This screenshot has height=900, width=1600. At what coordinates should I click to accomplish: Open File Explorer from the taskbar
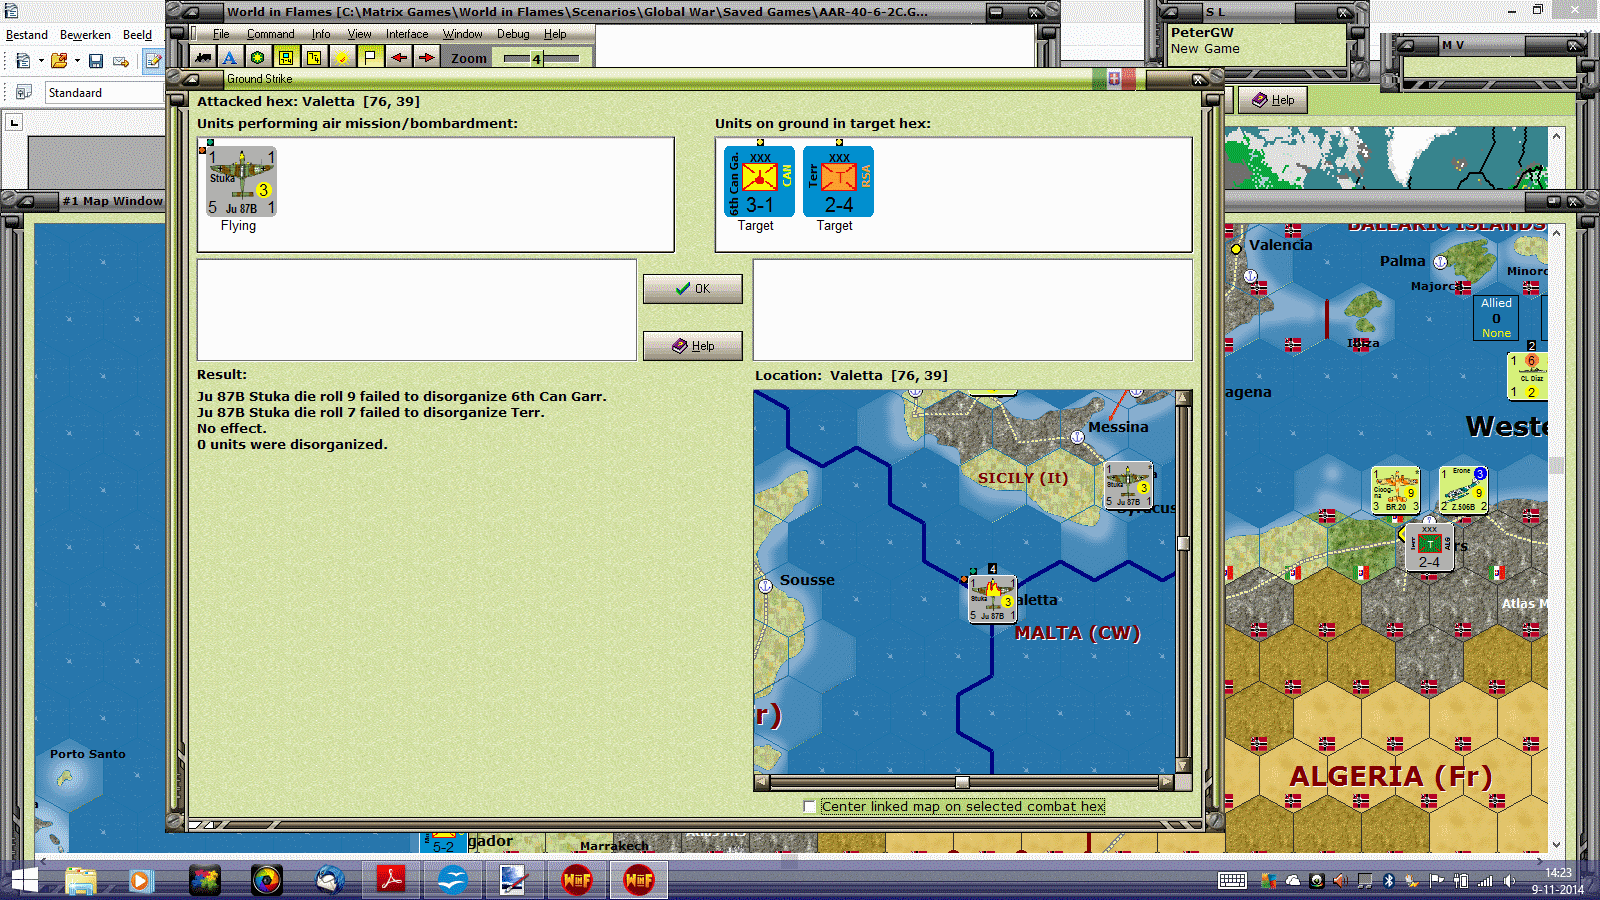coord(80,880)
